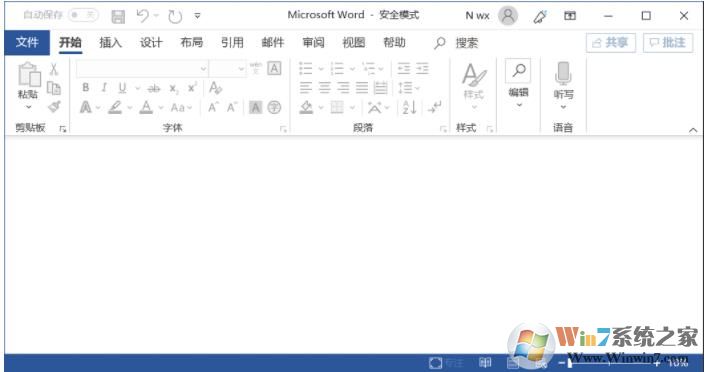
Task: Toggle Superscript formatting
Action: click(x=192, y=87)
